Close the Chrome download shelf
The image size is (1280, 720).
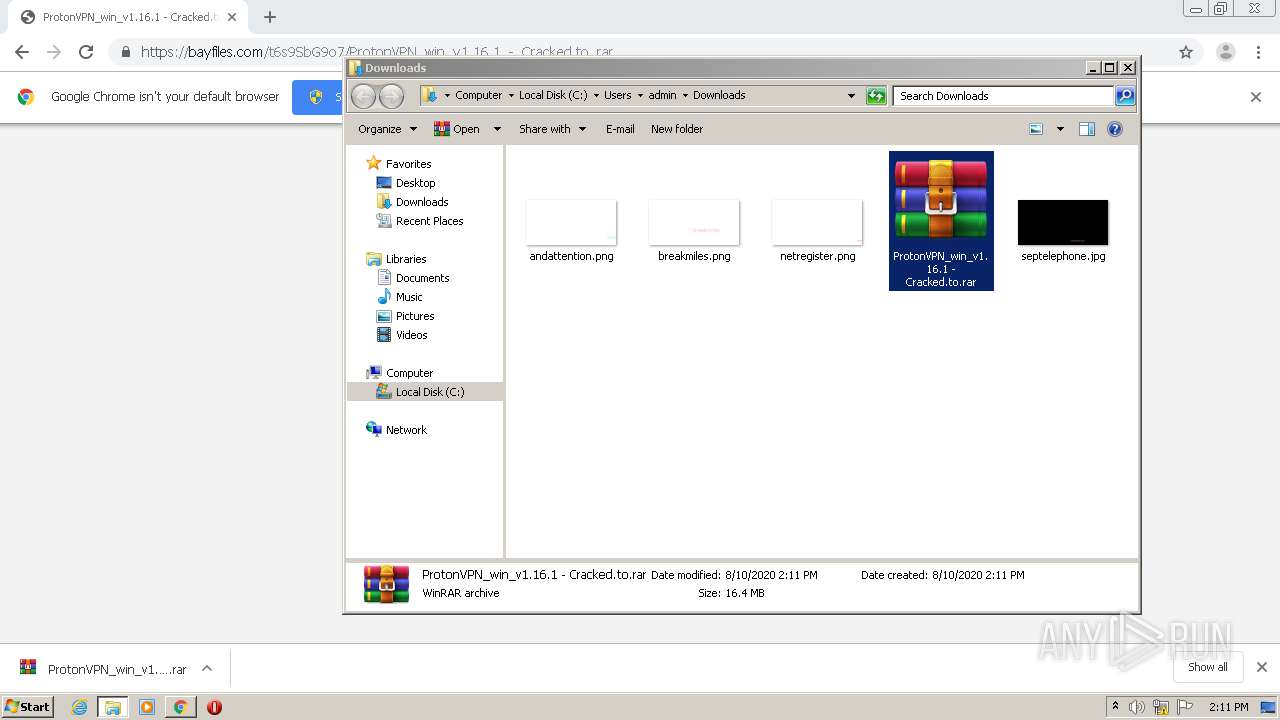1261,667
